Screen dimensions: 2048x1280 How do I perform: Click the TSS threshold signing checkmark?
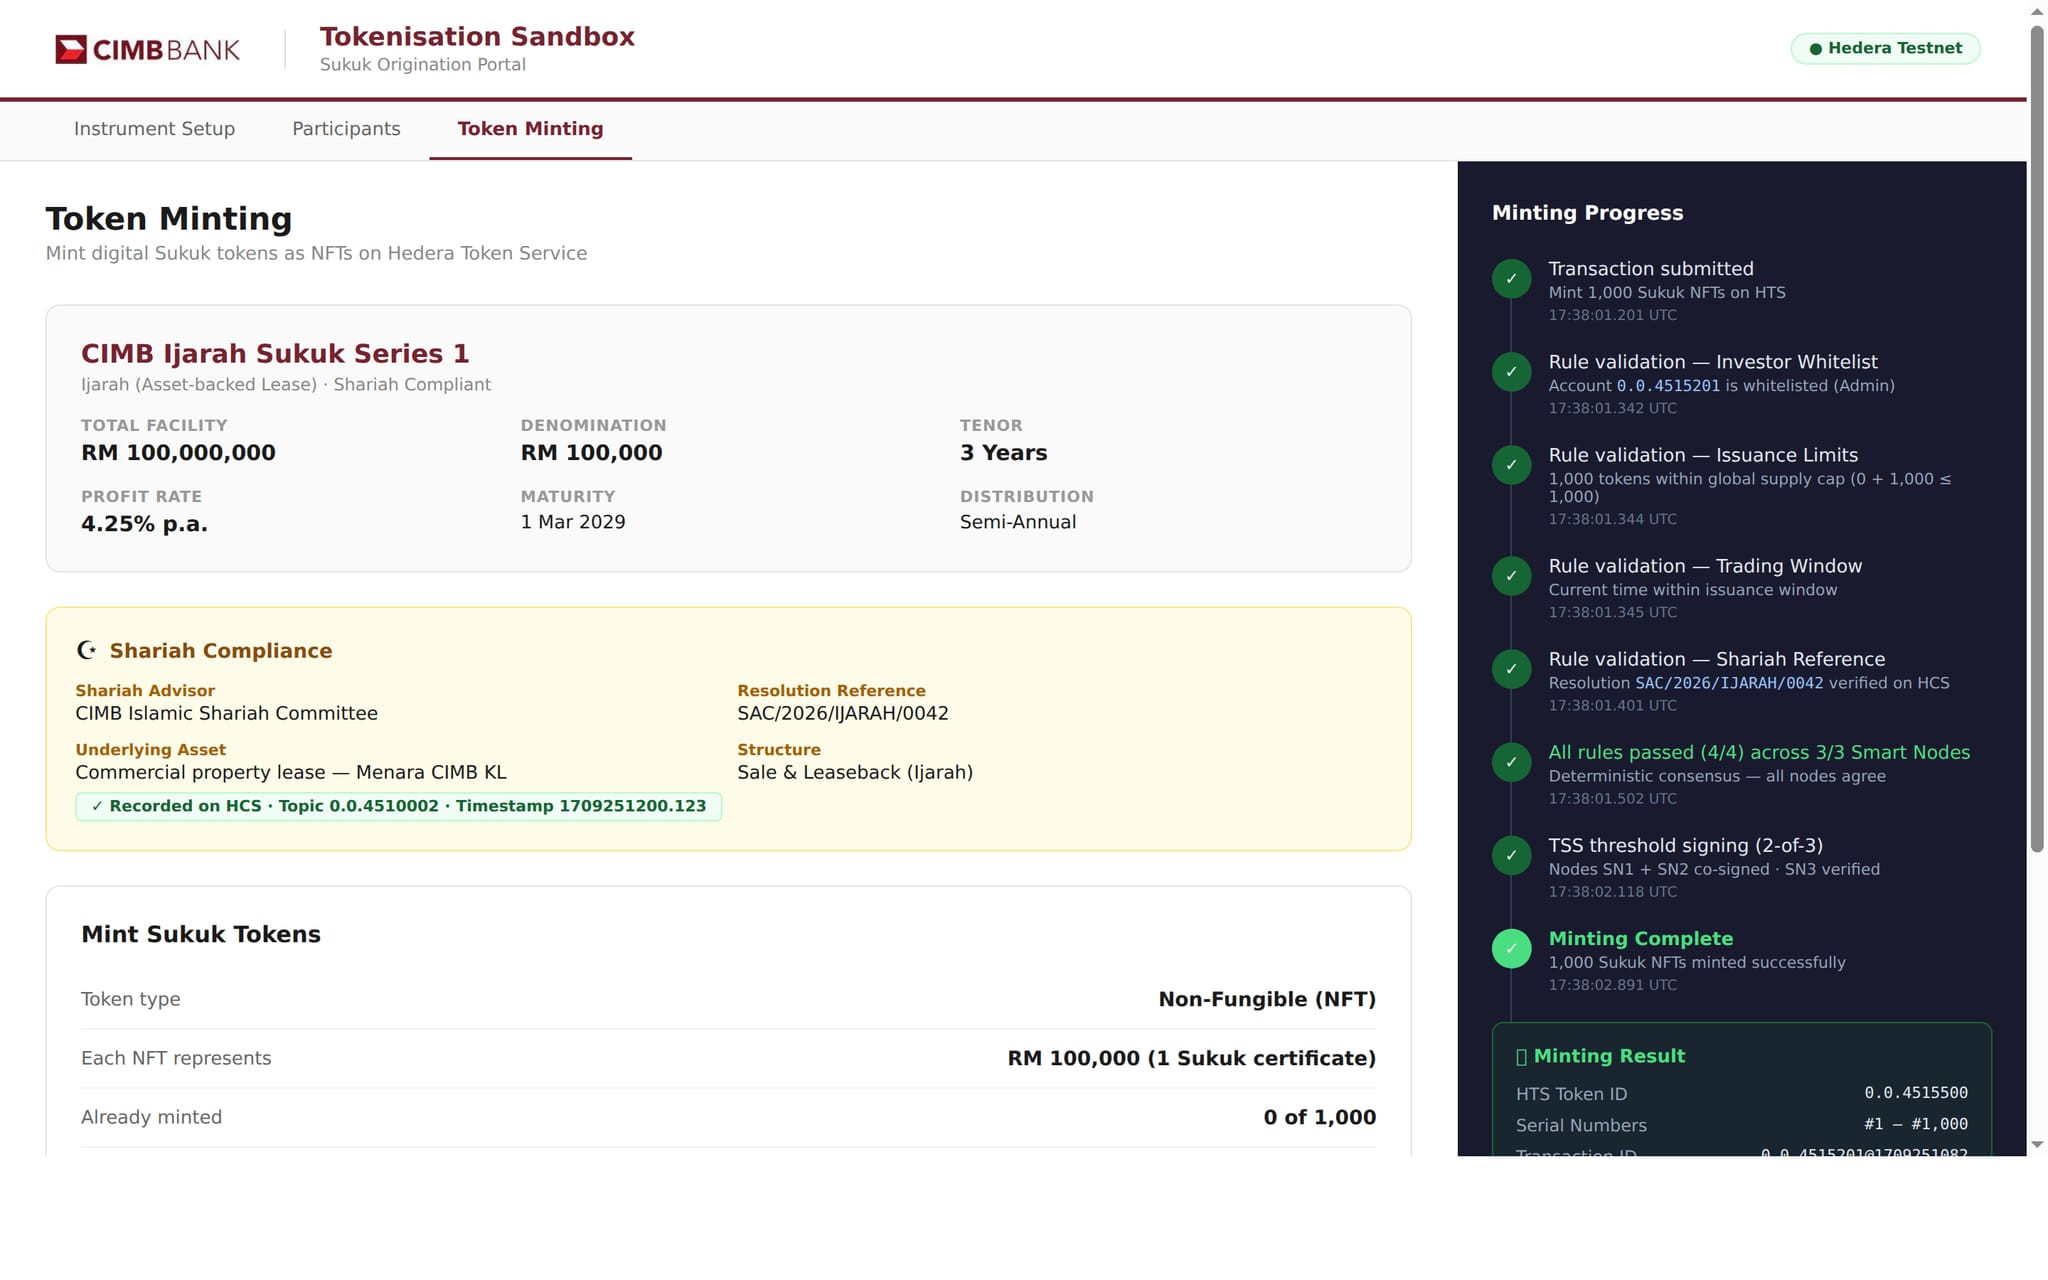tap(1511, 855)
